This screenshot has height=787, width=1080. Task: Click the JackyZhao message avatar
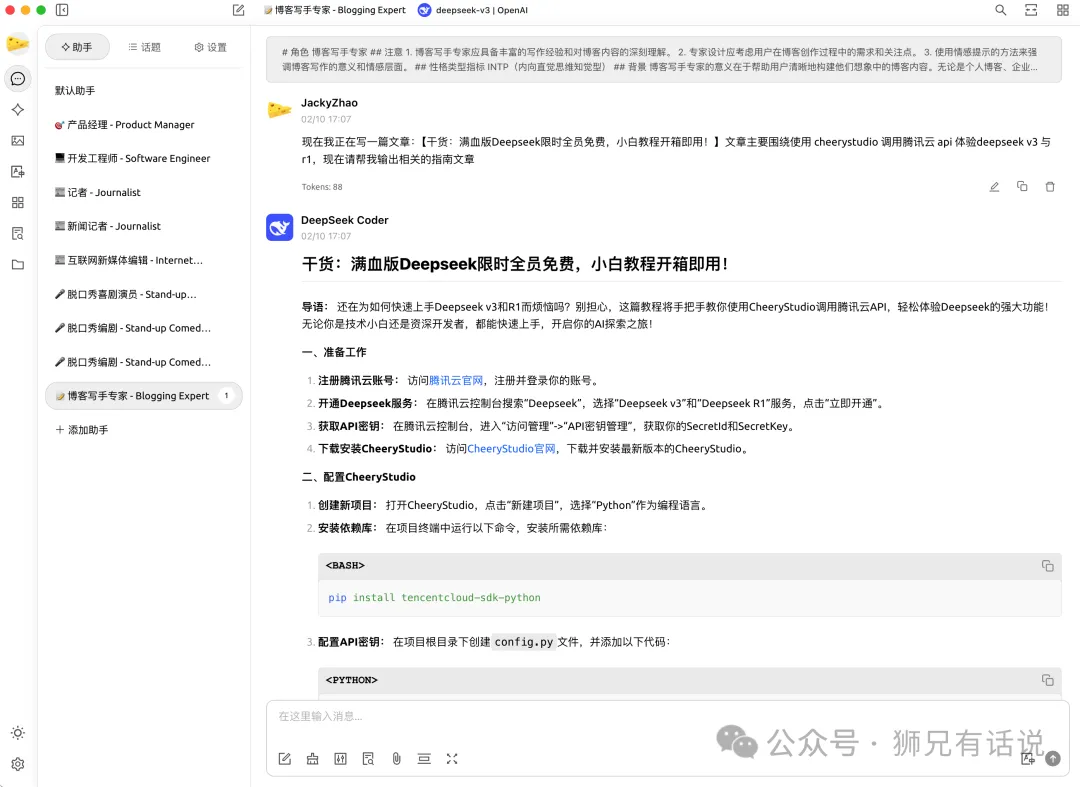280,109
